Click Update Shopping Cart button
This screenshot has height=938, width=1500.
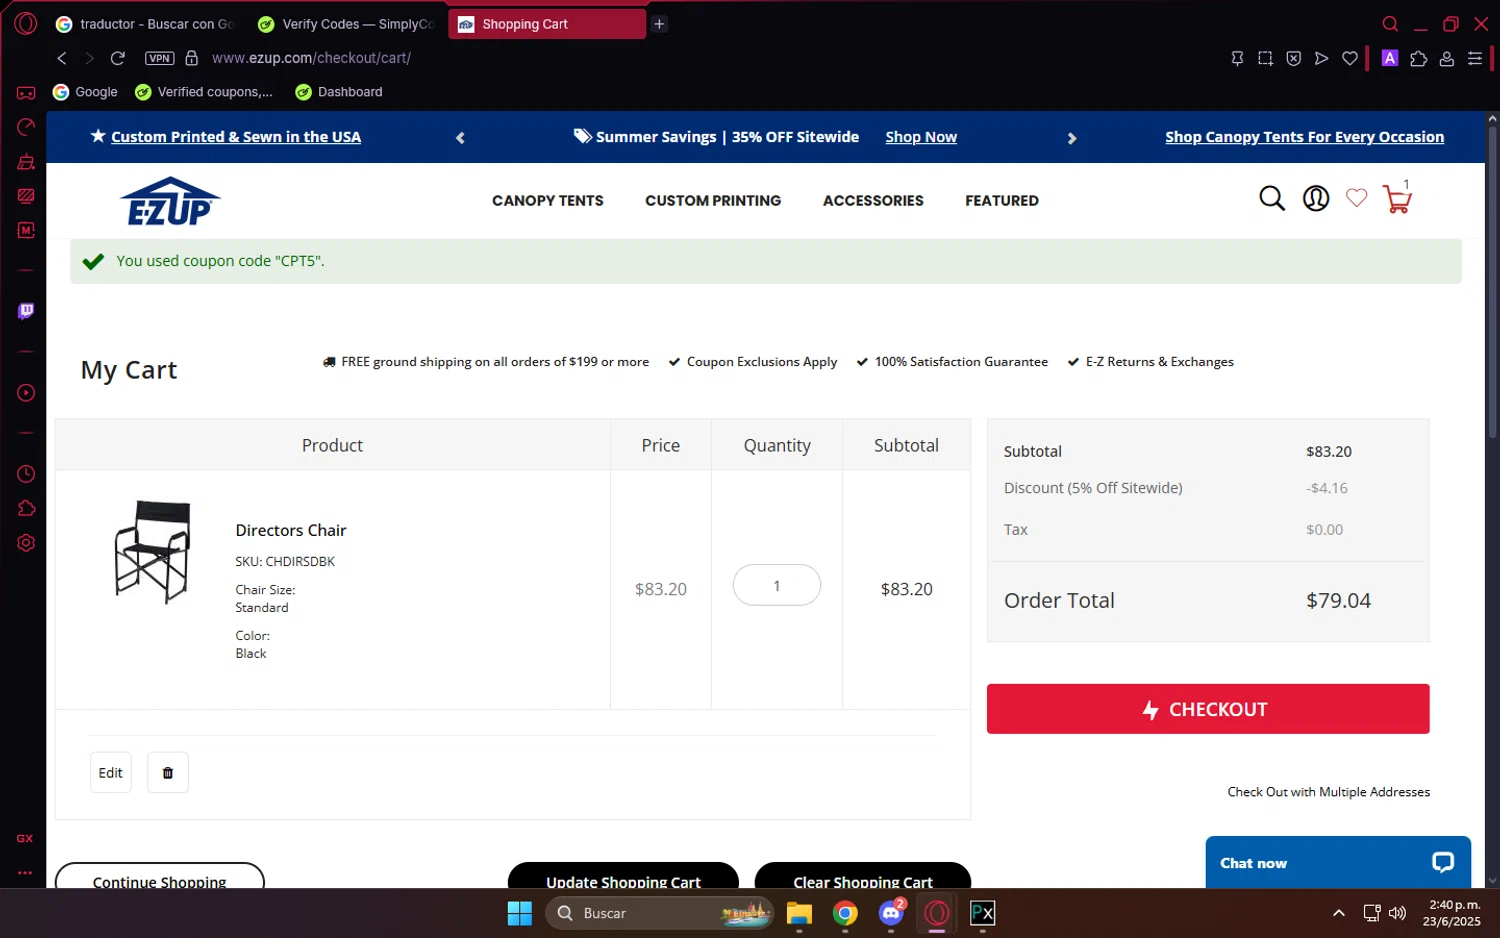pyautogui.click(x=623, y=876)
